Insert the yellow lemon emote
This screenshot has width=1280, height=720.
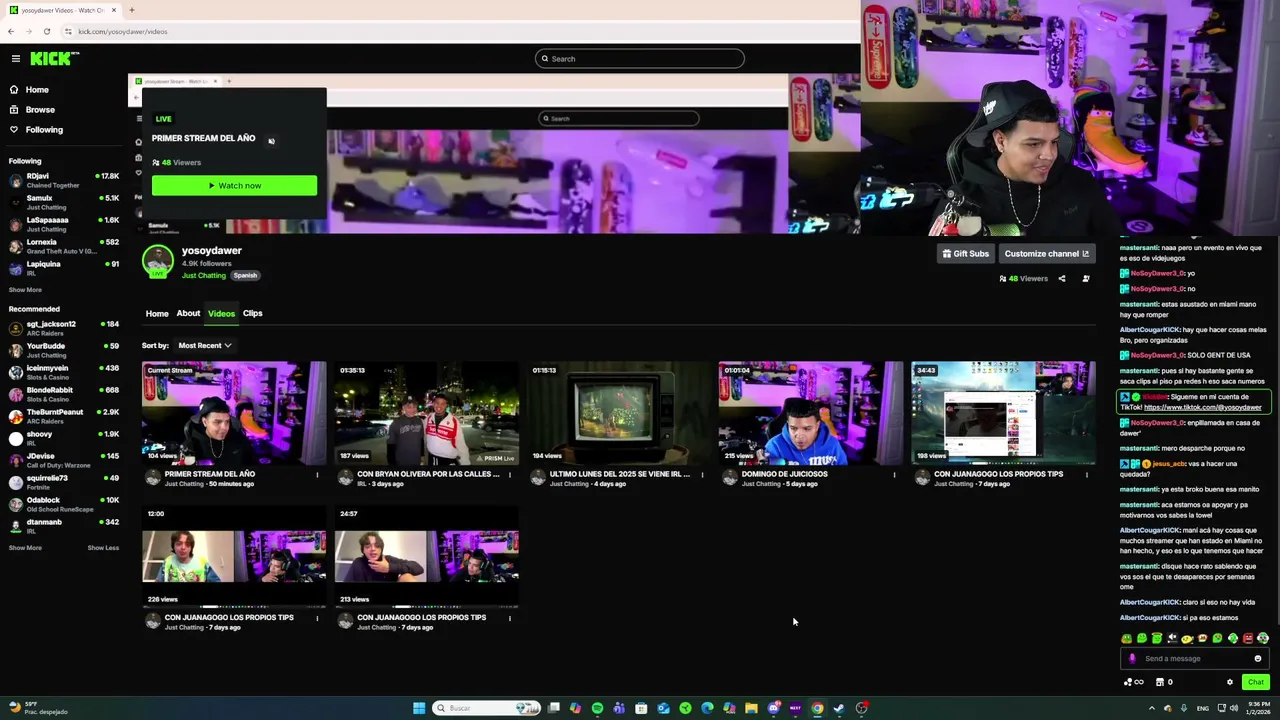(1187, 639)
